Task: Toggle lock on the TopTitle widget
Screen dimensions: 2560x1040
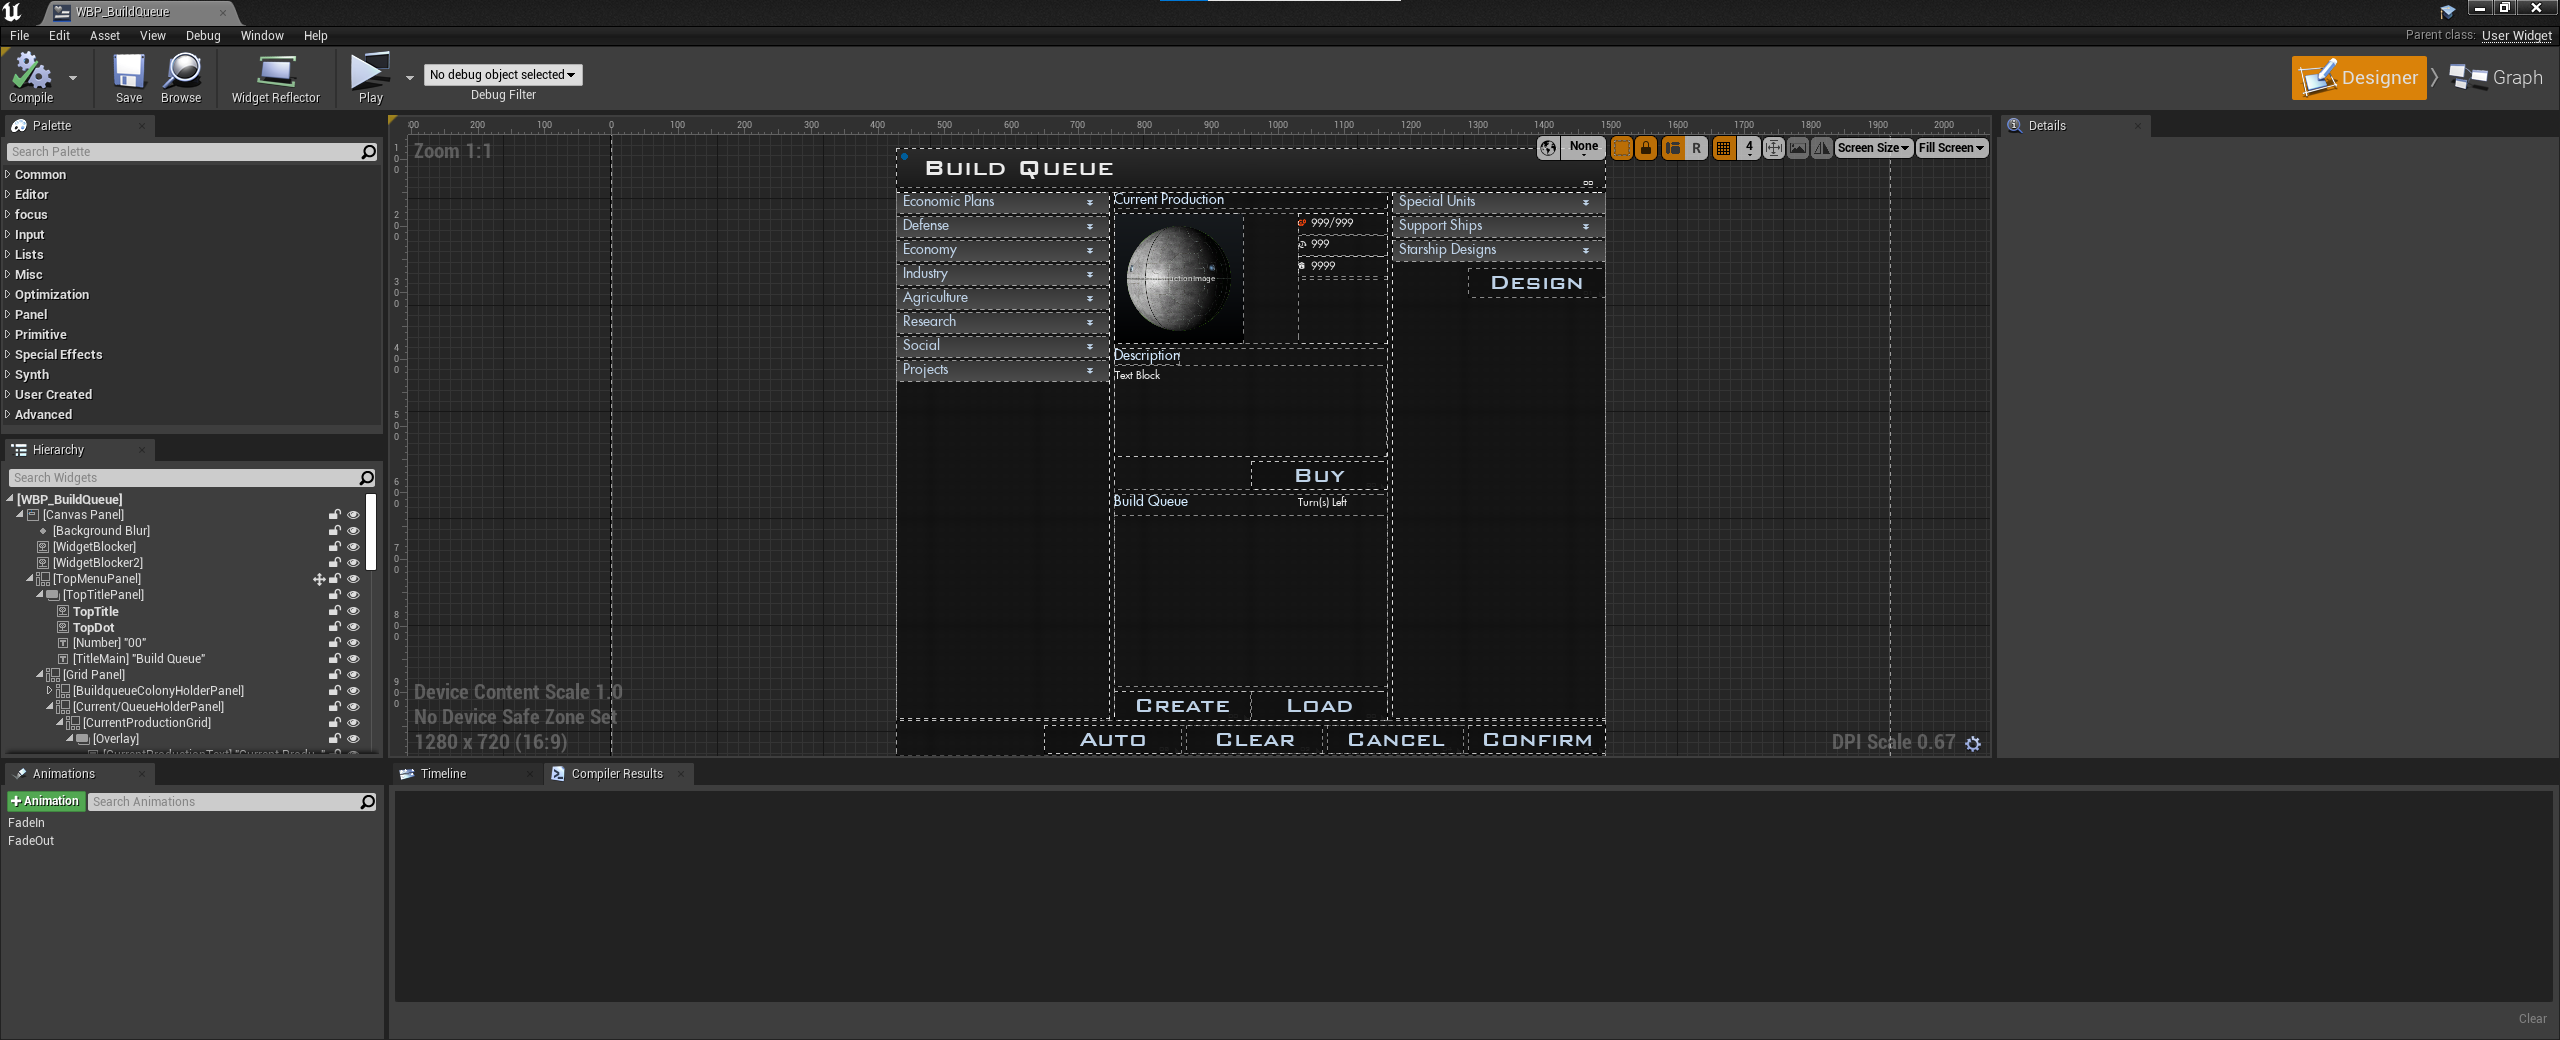Action: (335, 611)
